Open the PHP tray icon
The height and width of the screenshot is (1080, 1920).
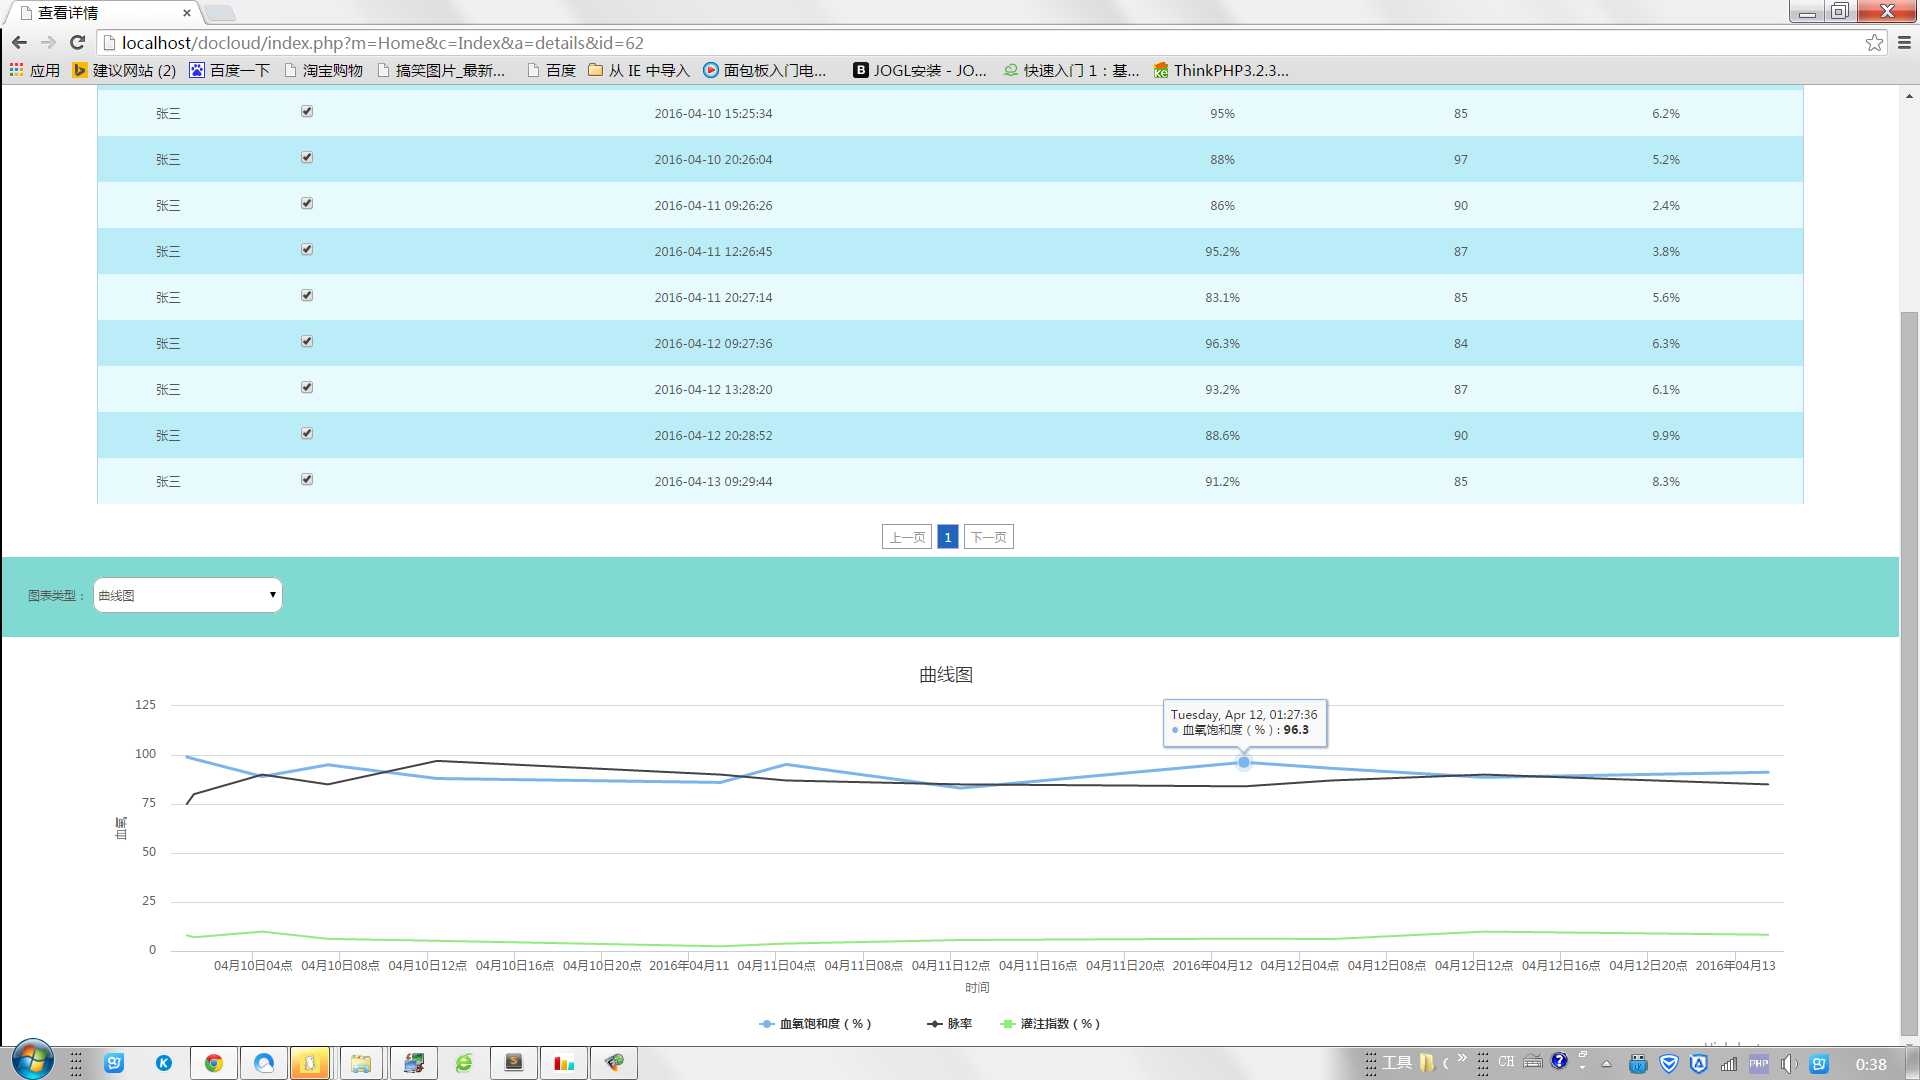pos(1759,1064)
